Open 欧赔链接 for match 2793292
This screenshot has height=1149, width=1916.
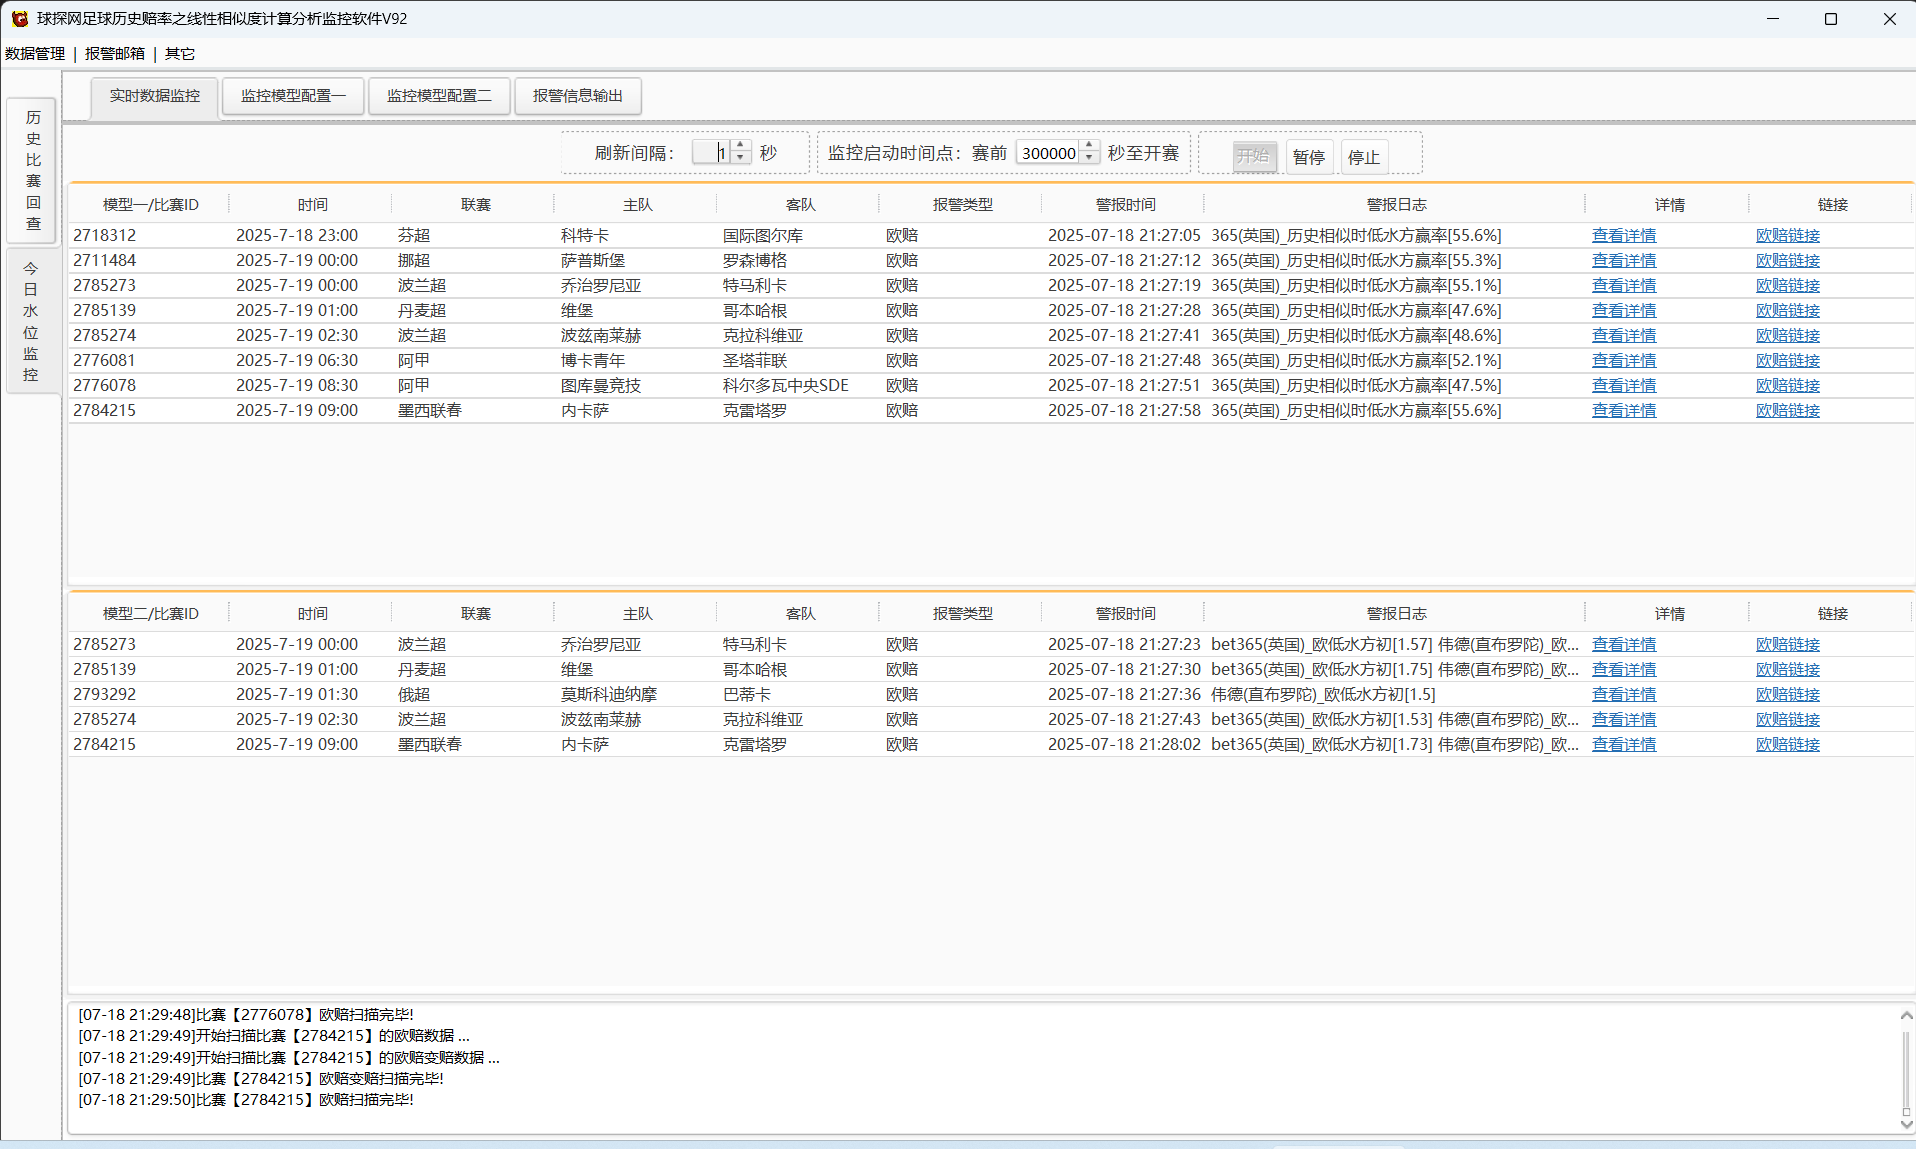point(1788,695)
